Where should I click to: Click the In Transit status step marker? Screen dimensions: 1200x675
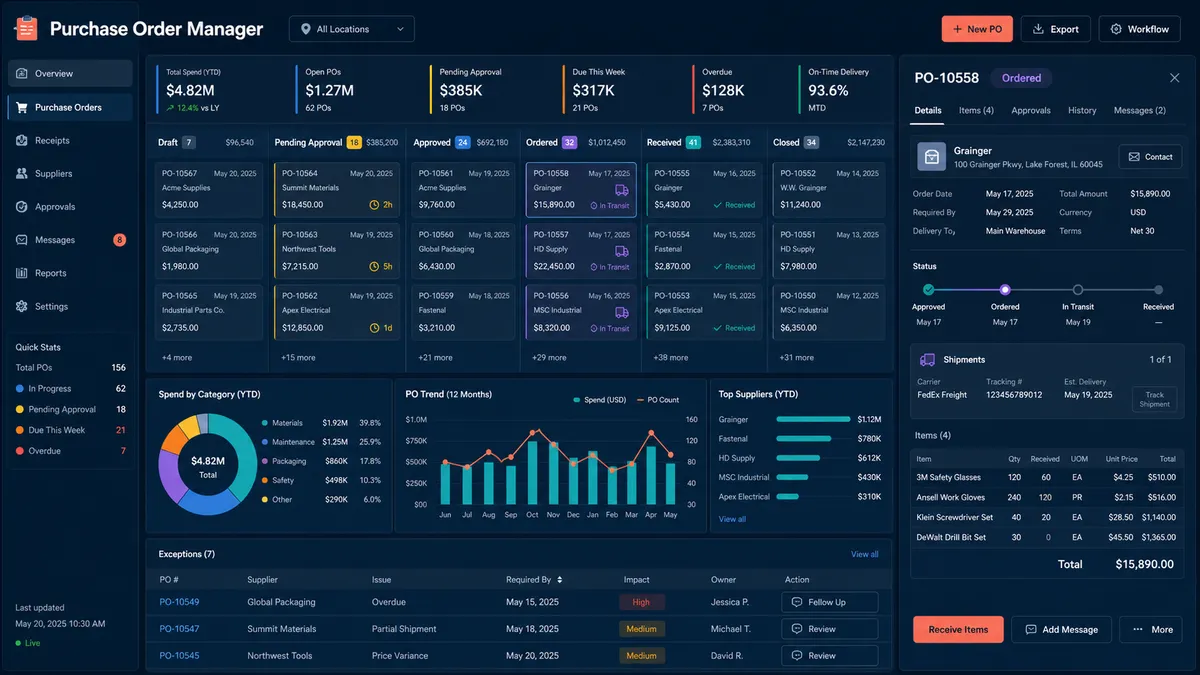pyautogui.click(x=1078, y=290)
